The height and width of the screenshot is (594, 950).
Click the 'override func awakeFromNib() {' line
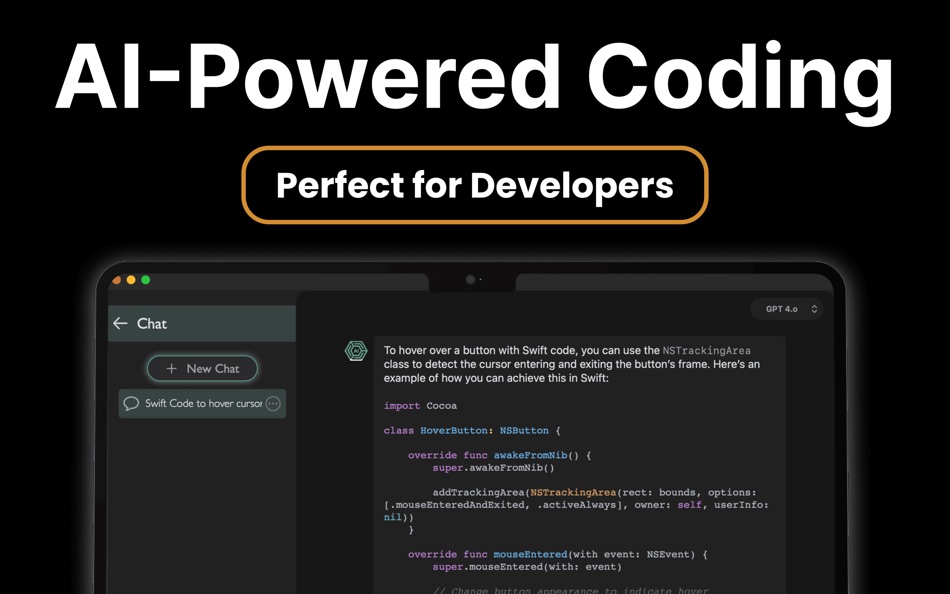(x=499, y=455)
